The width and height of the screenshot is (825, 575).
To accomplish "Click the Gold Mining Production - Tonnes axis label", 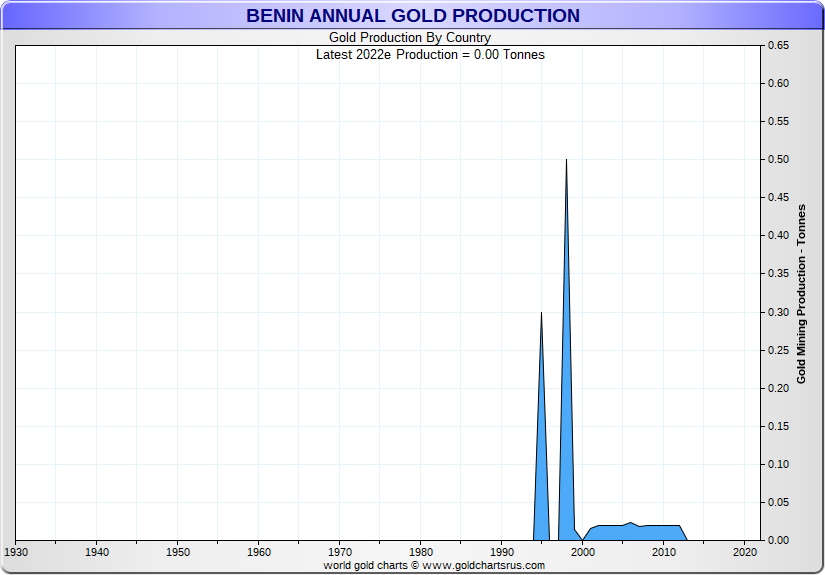I will 801,294.
